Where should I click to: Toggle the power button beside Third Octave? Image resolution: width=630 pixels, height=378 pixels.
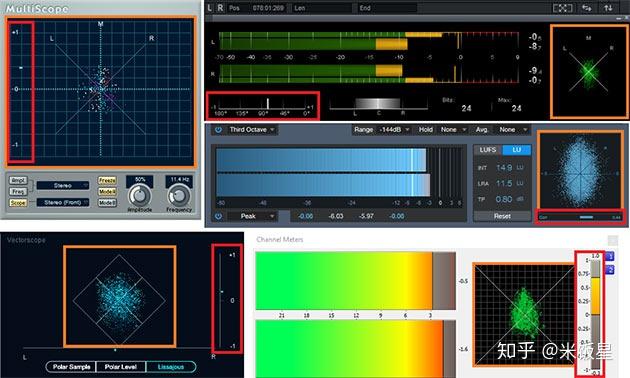pyautogui.click(x=218, y=130)
